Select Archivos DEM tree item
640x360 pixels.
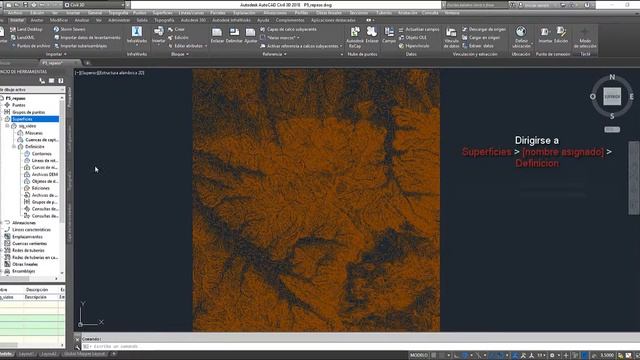pyautogui.click(x=45, y=174)
